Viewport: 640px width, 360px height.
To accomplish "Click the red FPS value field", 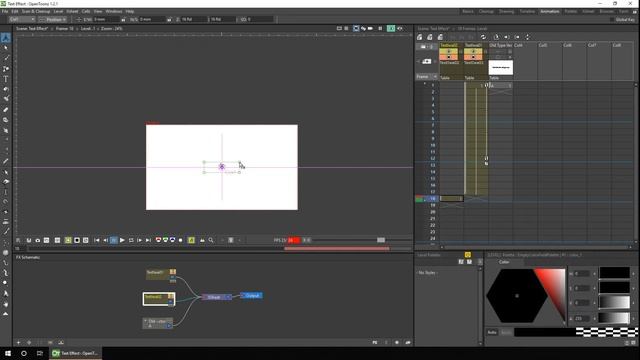I will [x=293, y=240].
